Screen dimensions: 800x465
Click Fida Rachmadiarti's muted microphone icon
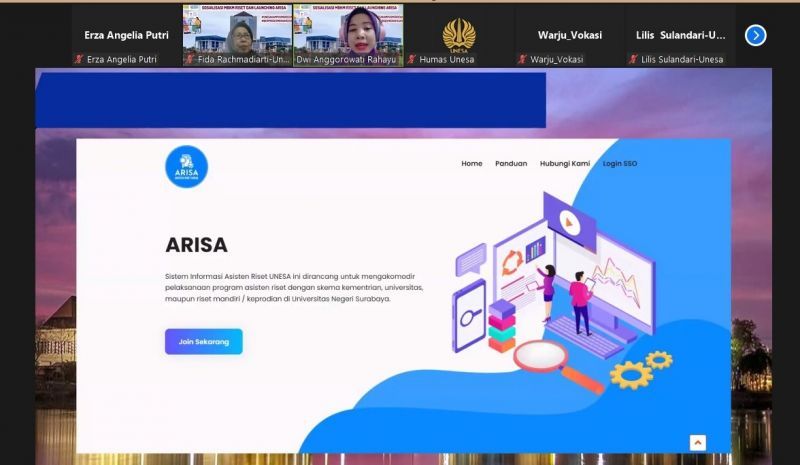tap(189, 59)
